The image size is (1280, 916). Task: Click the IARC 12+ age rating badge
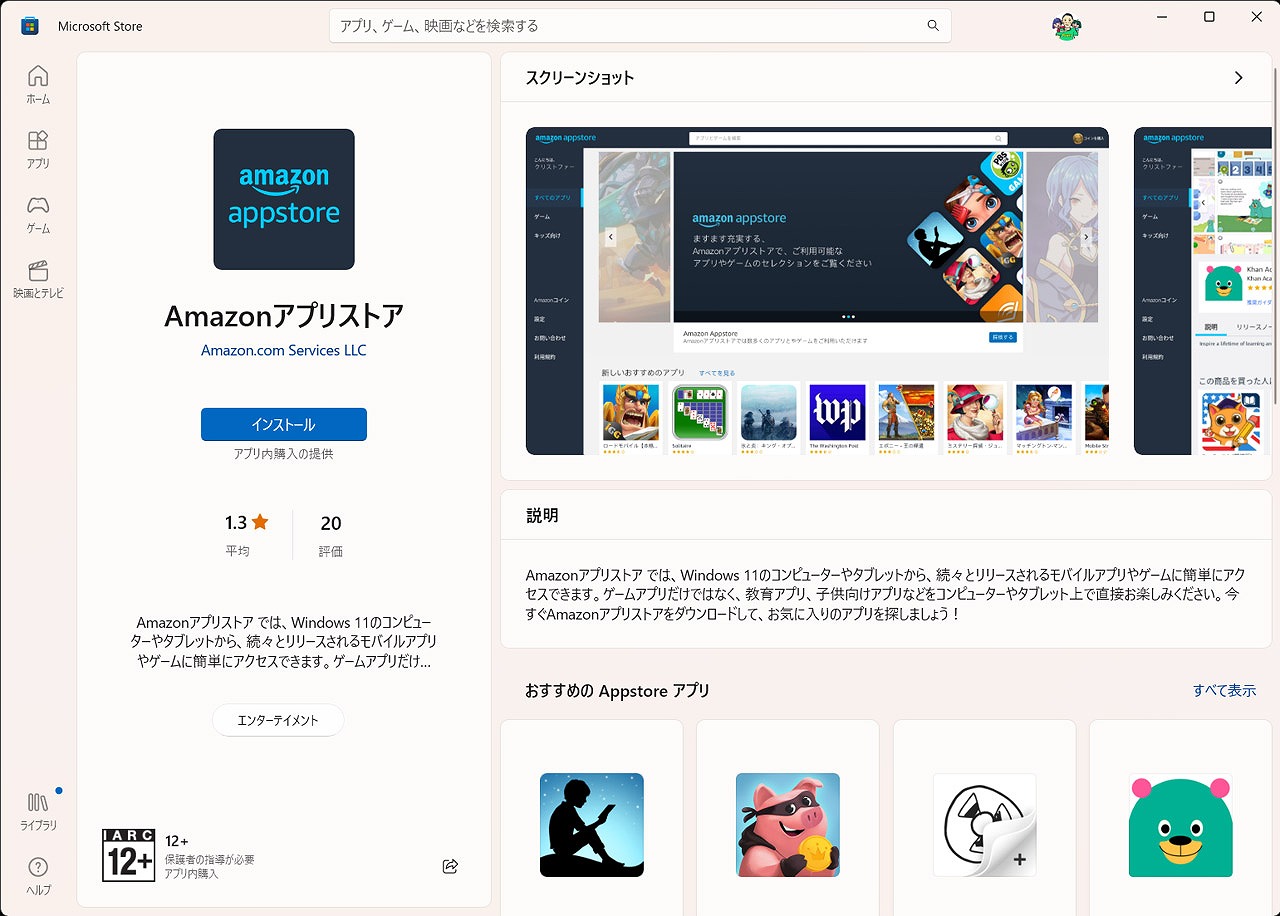pyautogui.click(x=128, y=853)
